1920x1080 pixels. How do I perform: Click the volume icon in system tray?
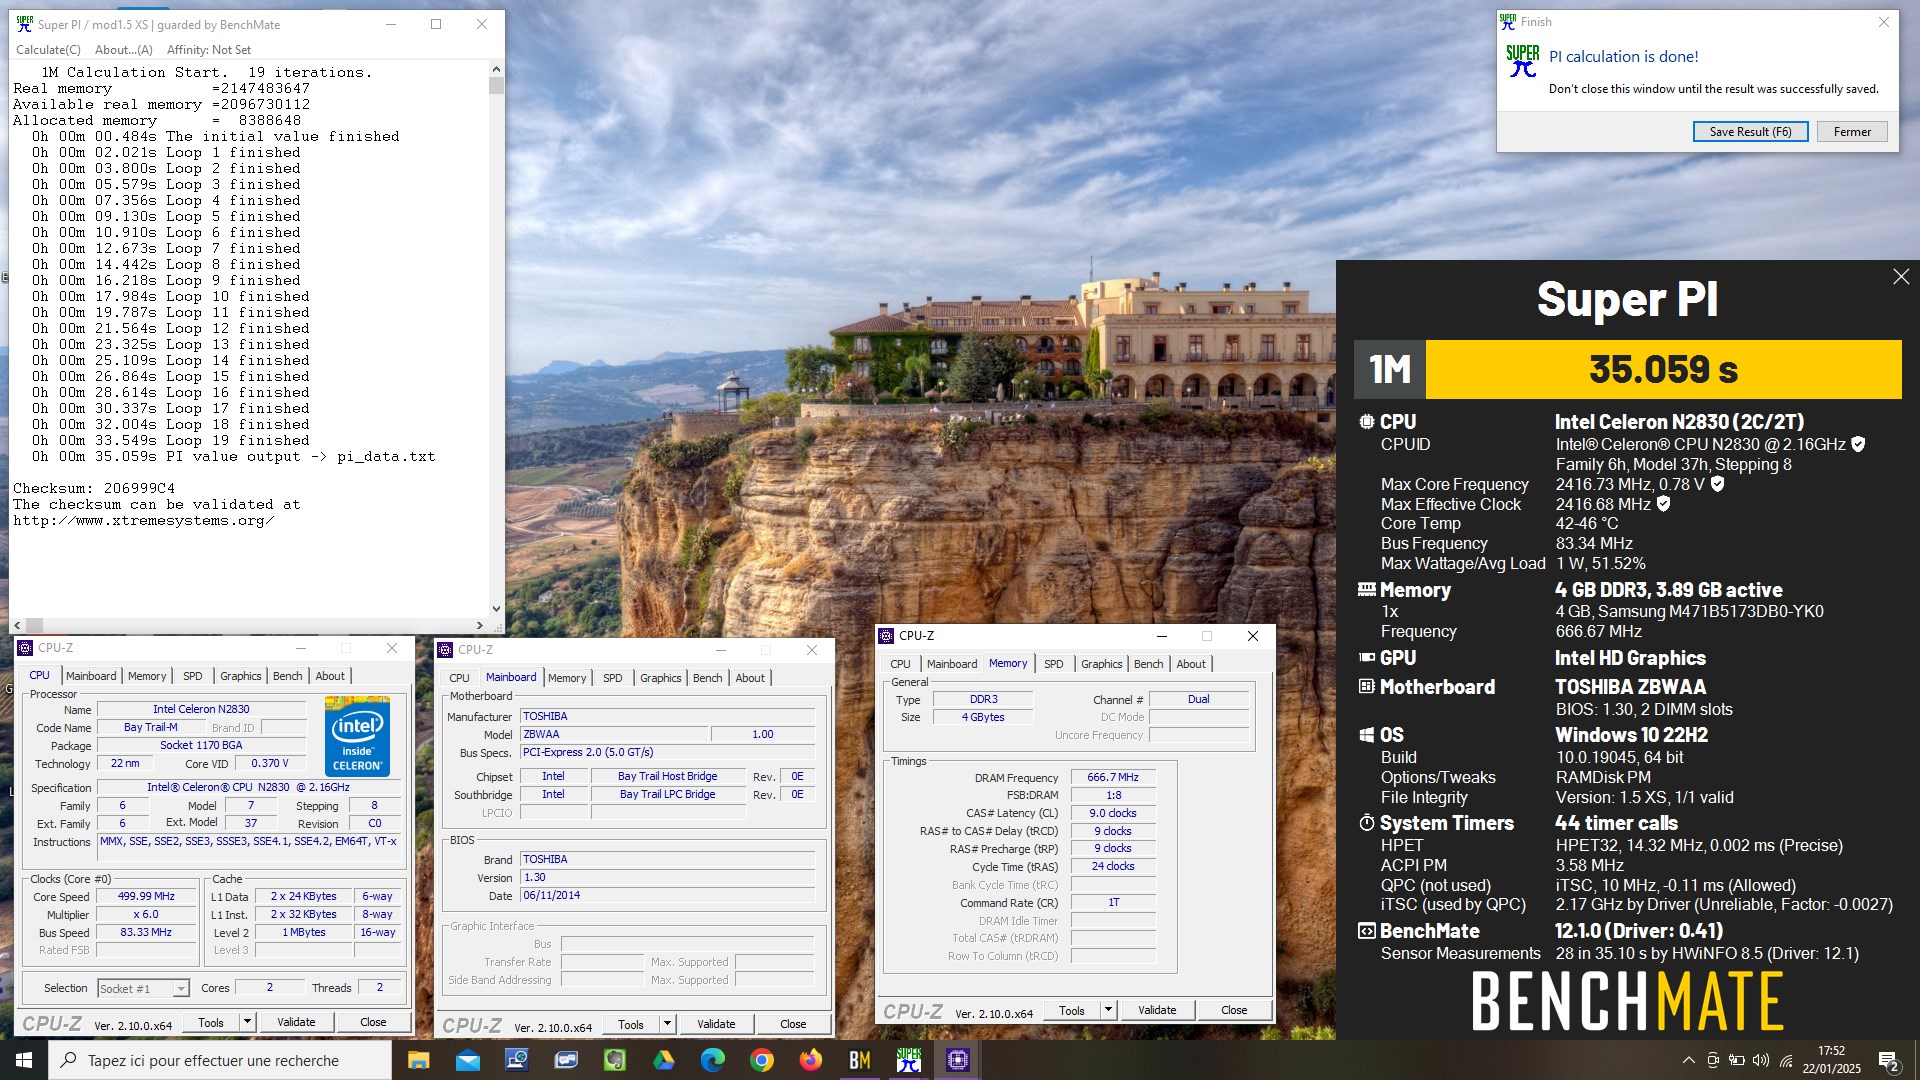pyautogui.click(x=1760, y=1060)
